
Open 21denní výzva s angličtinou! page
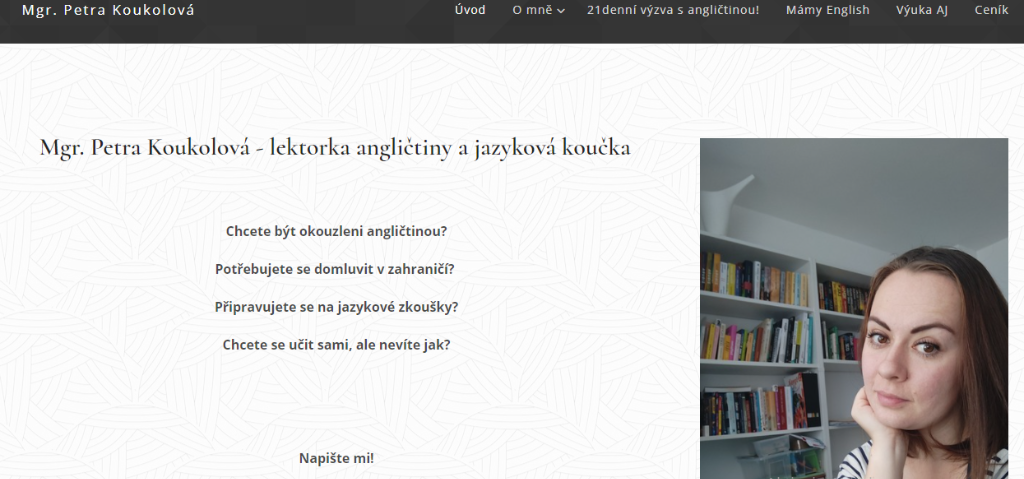pyautogui.click(x=673, y=10)
